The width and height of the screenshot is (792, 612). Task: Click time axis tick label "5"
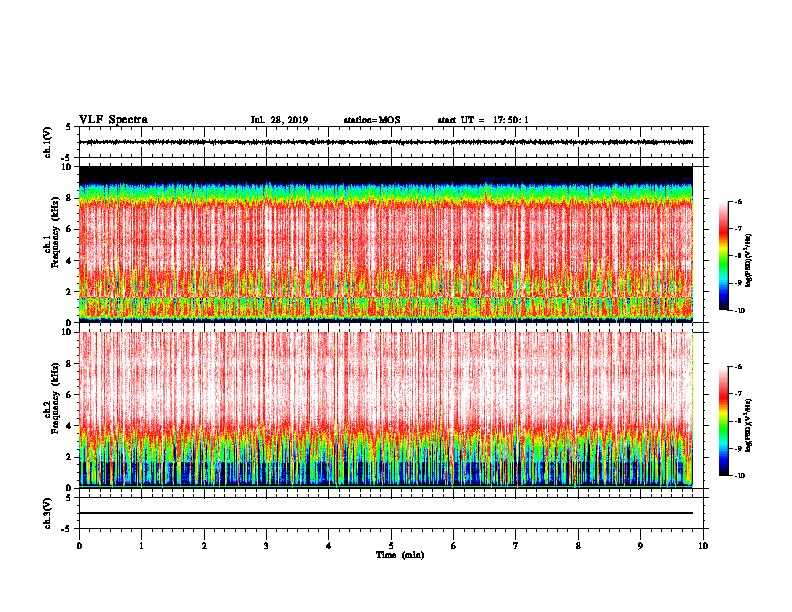391,545
